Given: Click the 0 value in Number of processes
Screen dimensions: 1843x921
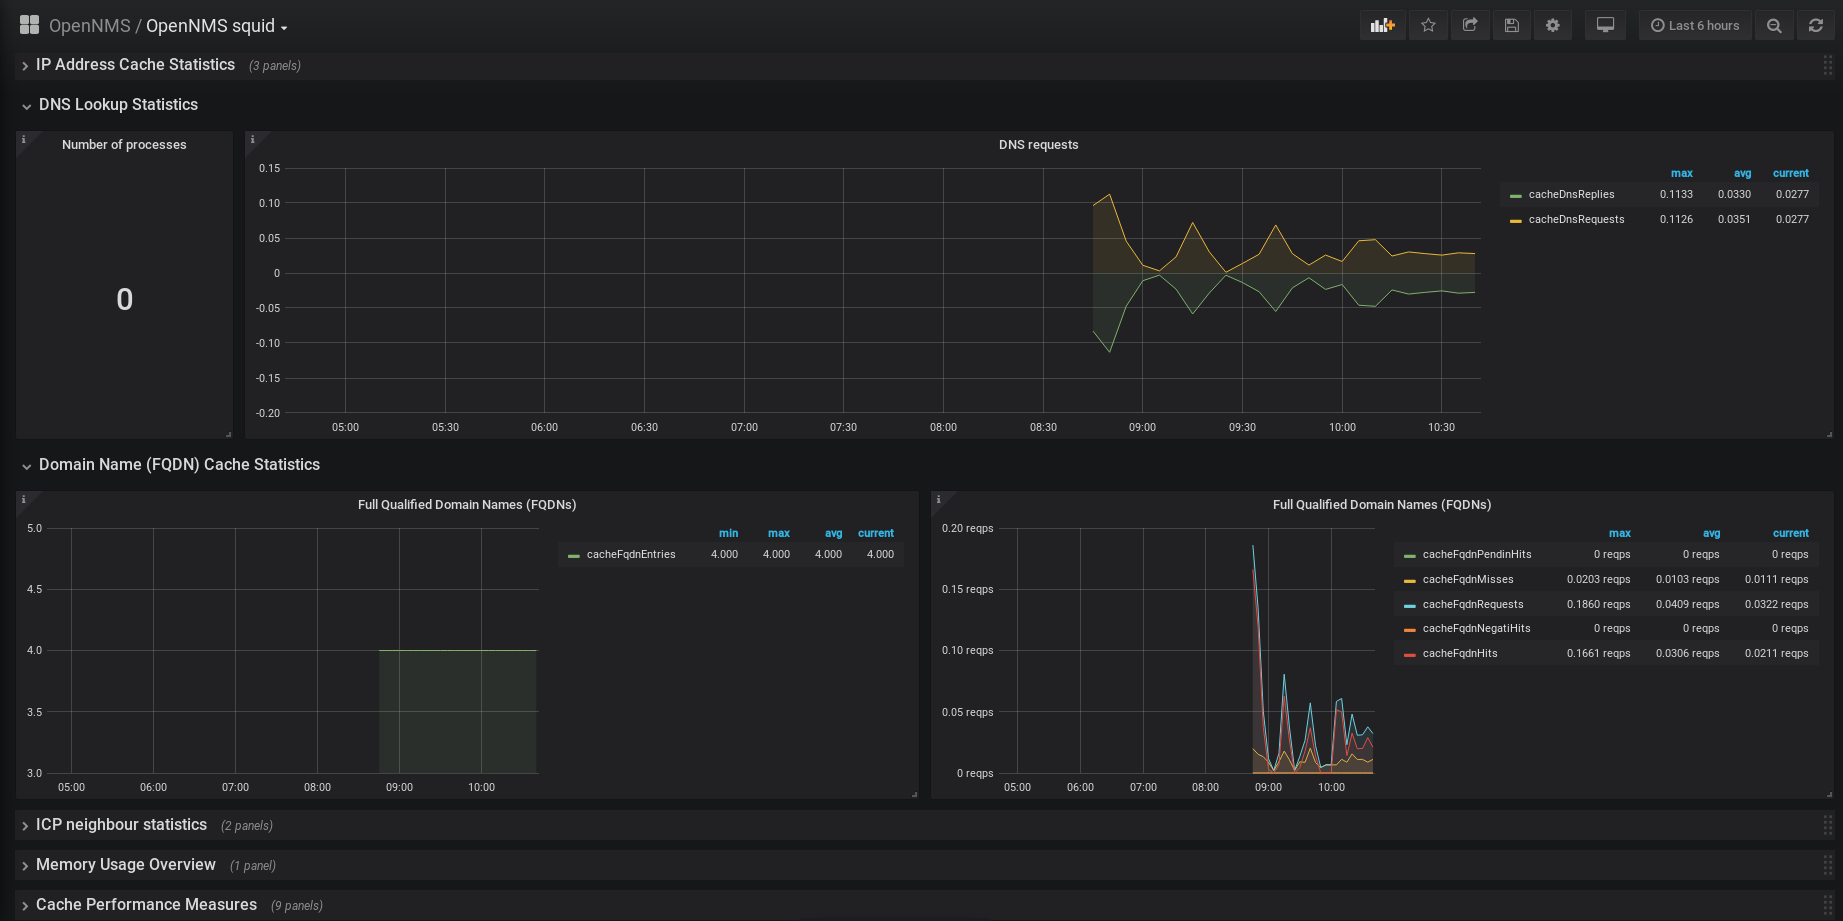Looking at the screenshot, I should point(124,299).
